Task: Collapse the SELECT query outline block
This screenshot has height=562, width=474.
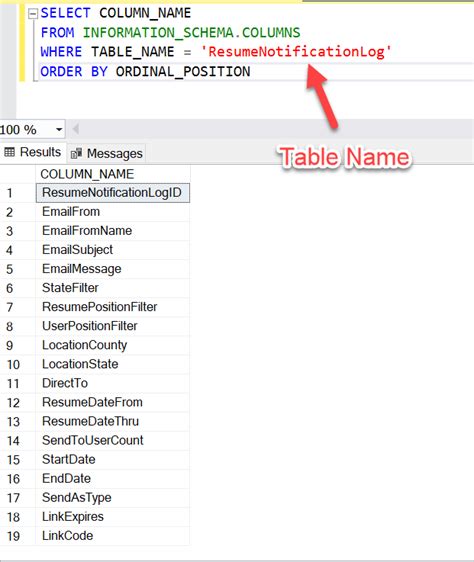Action: point(33,14)
